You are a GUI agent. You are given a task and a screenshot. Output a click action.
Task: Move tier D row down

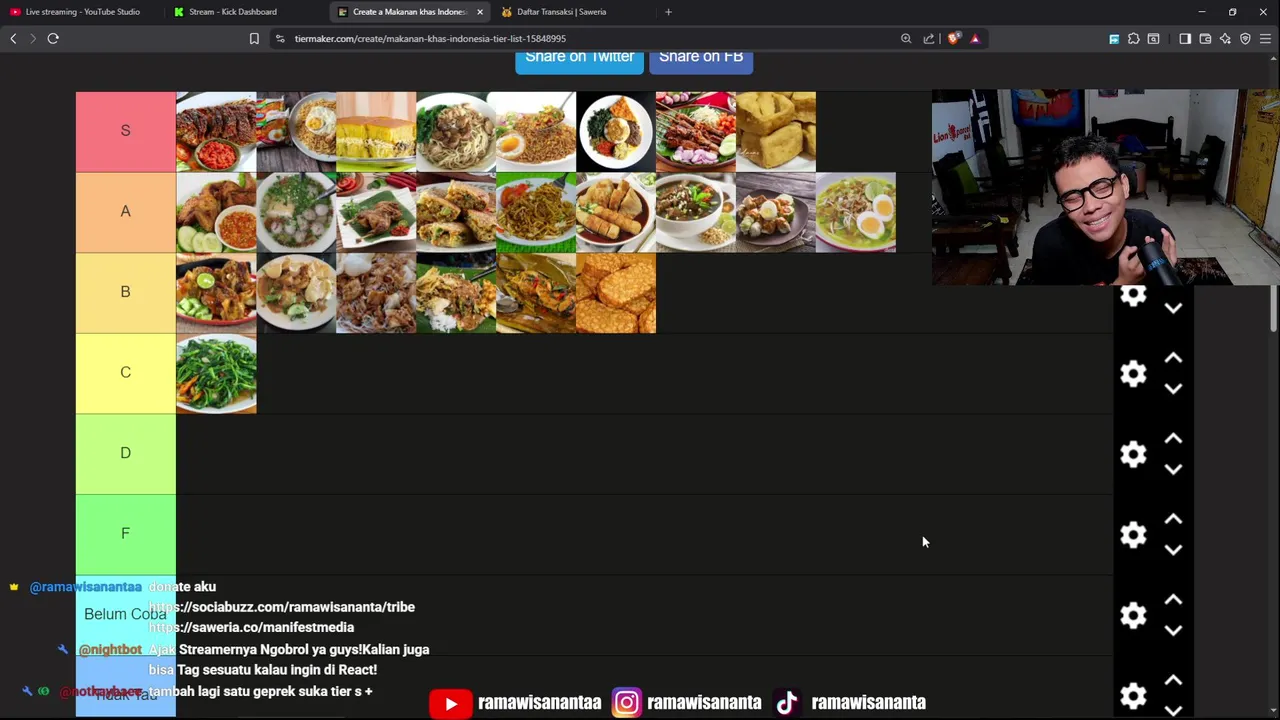click(1173, 470)
